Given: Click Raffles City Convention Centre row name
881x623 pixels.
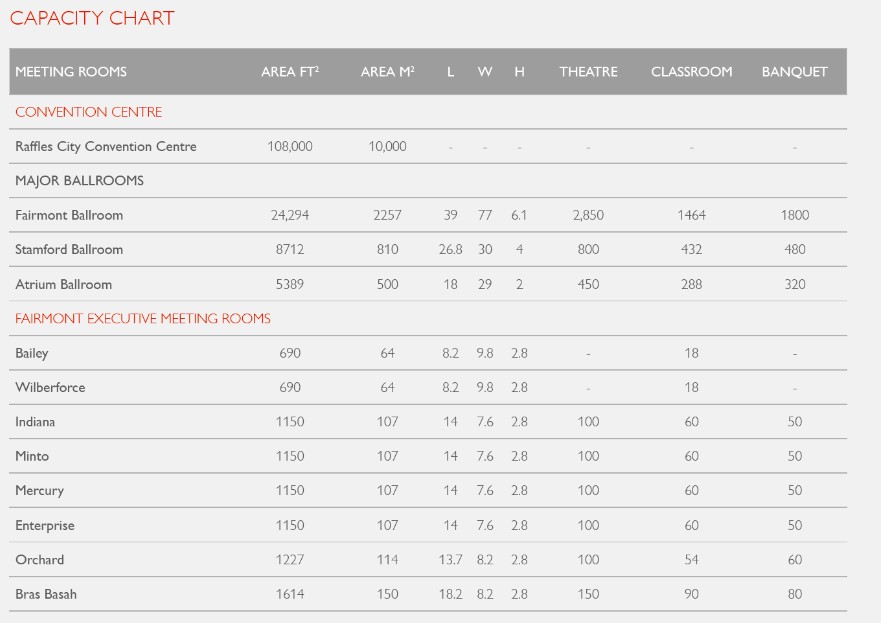Looking at the screenshot, I should [106, 146].
